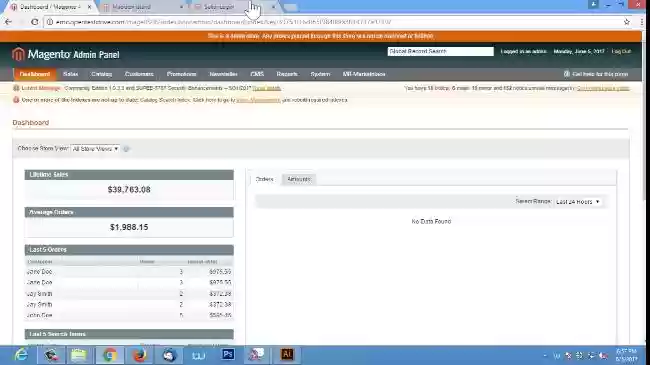Image resolution: width=650 pixels, height=365 pixels.
Task: Open the Catalog menu
Action: pyautogui.click(x=102, y=74)
